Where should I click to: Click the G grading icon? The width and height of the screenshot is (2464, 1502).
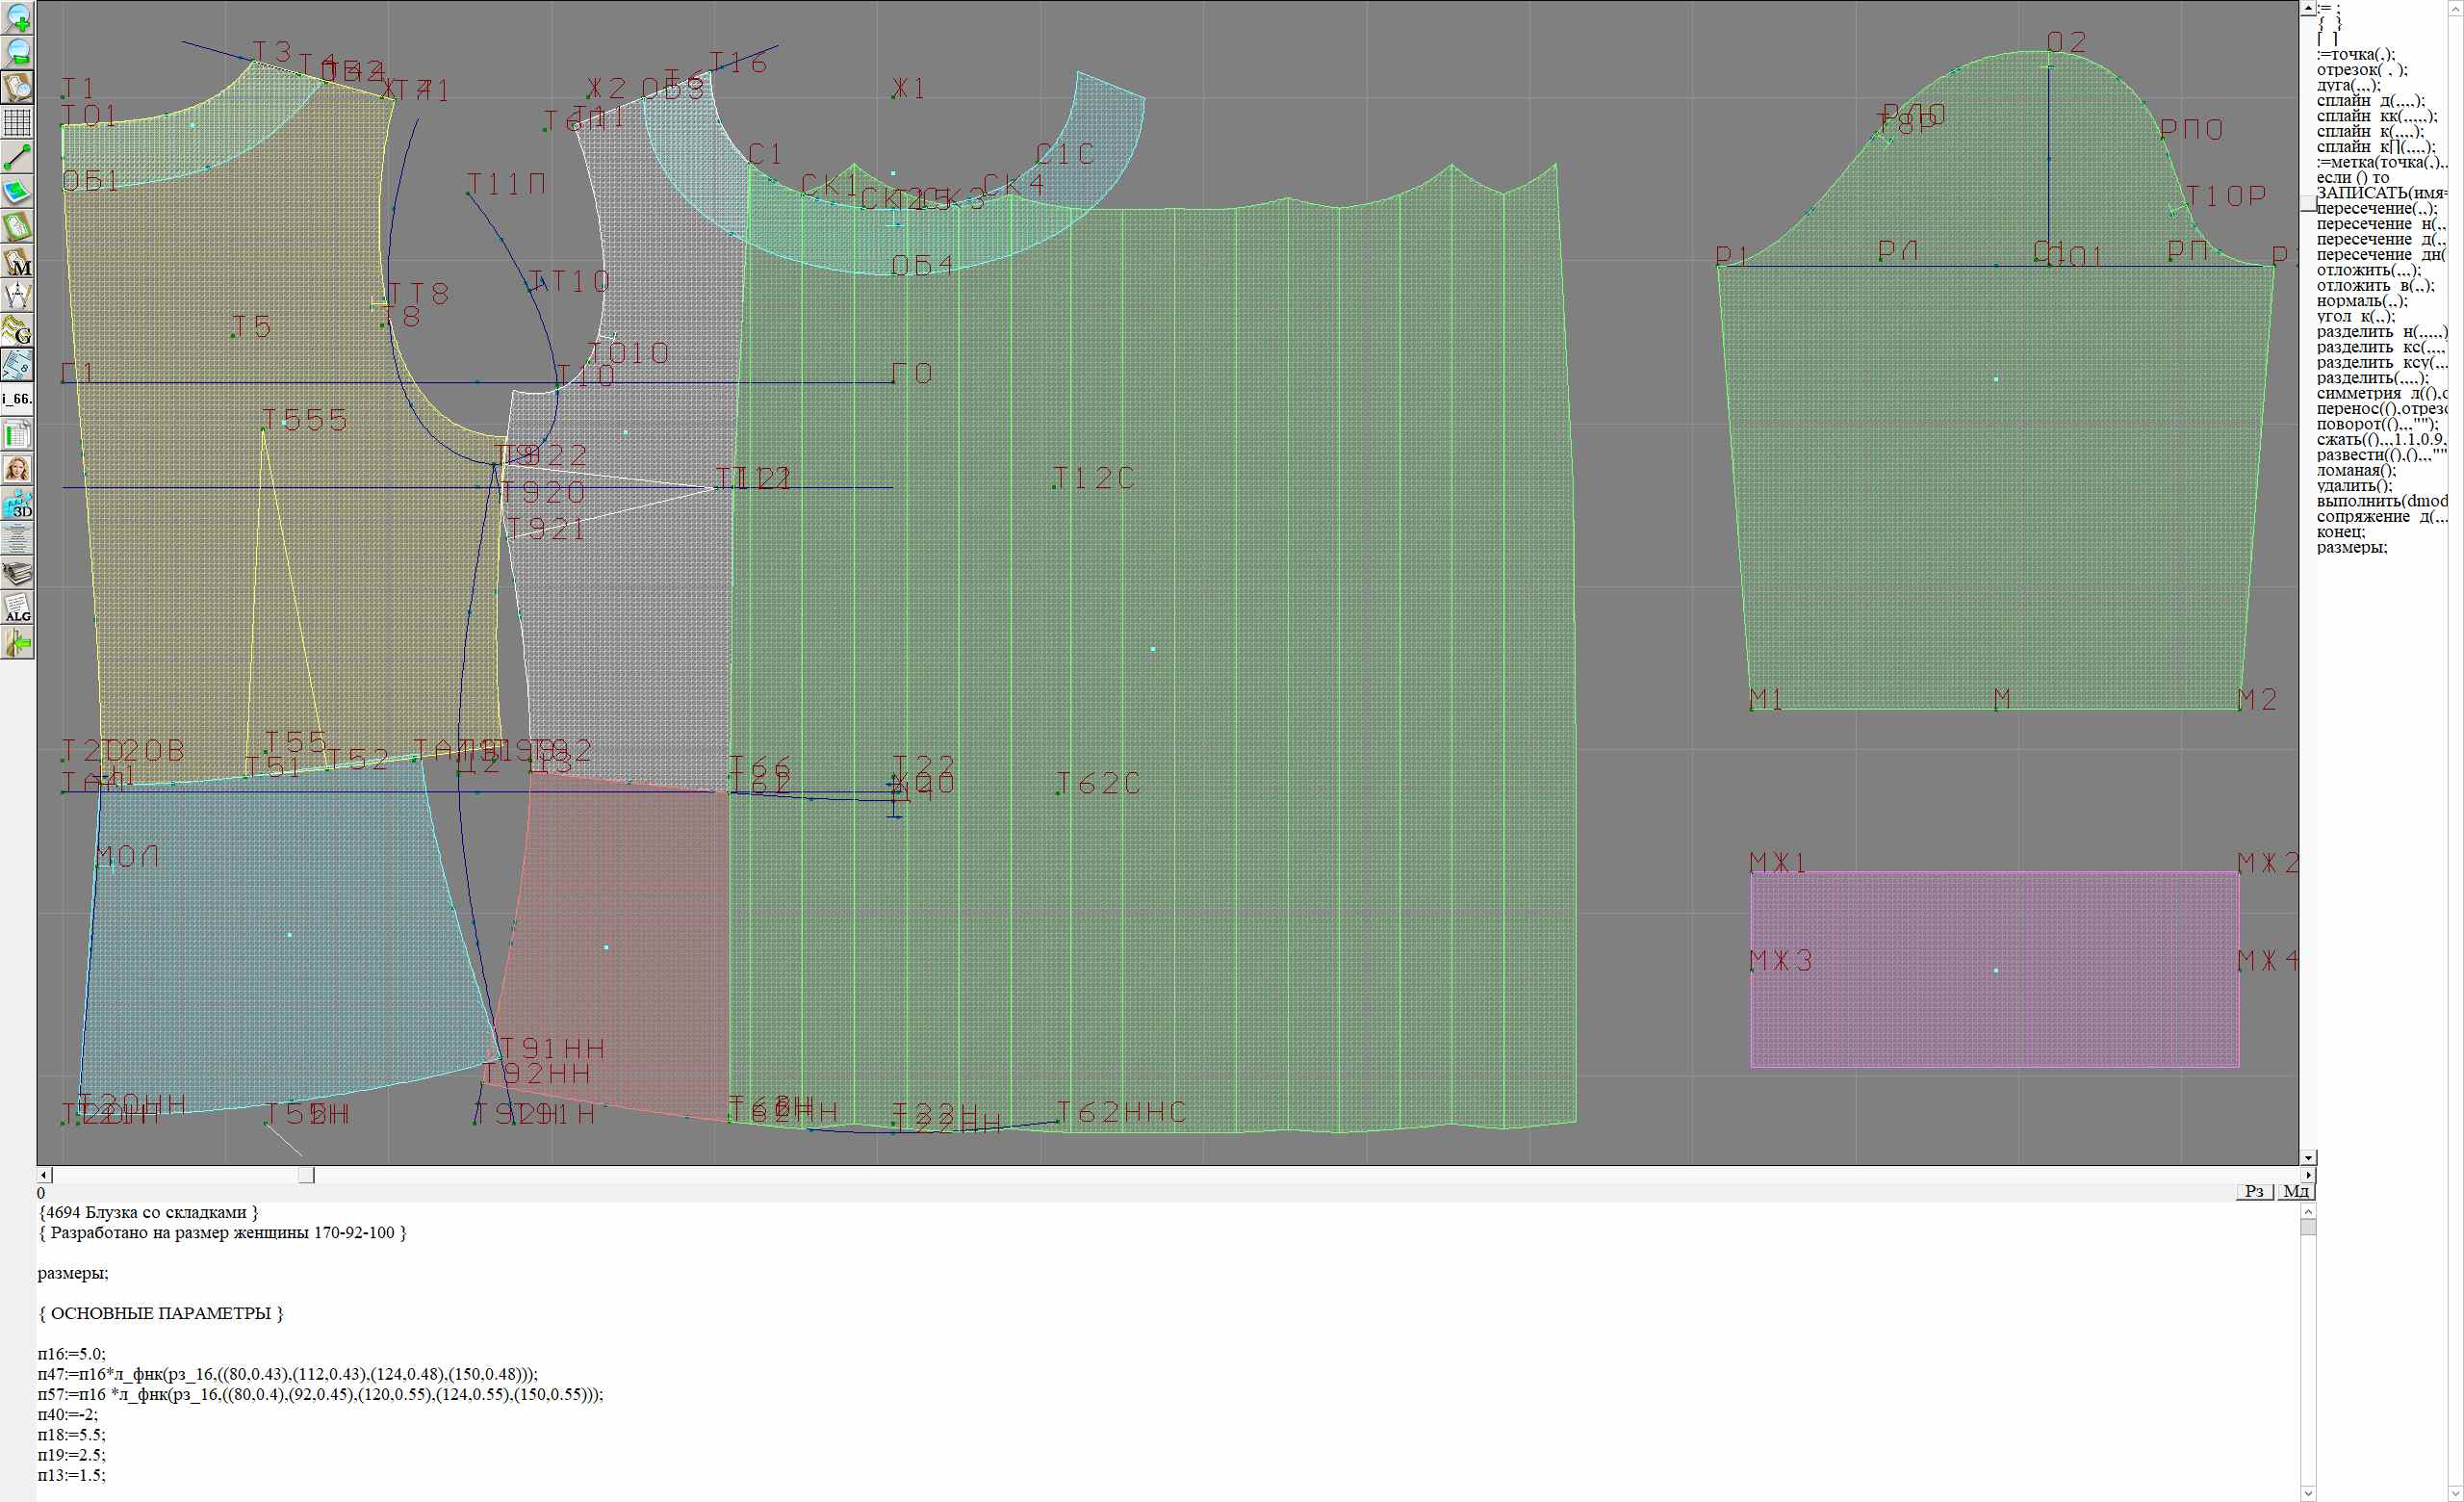(x=17, y=330)
